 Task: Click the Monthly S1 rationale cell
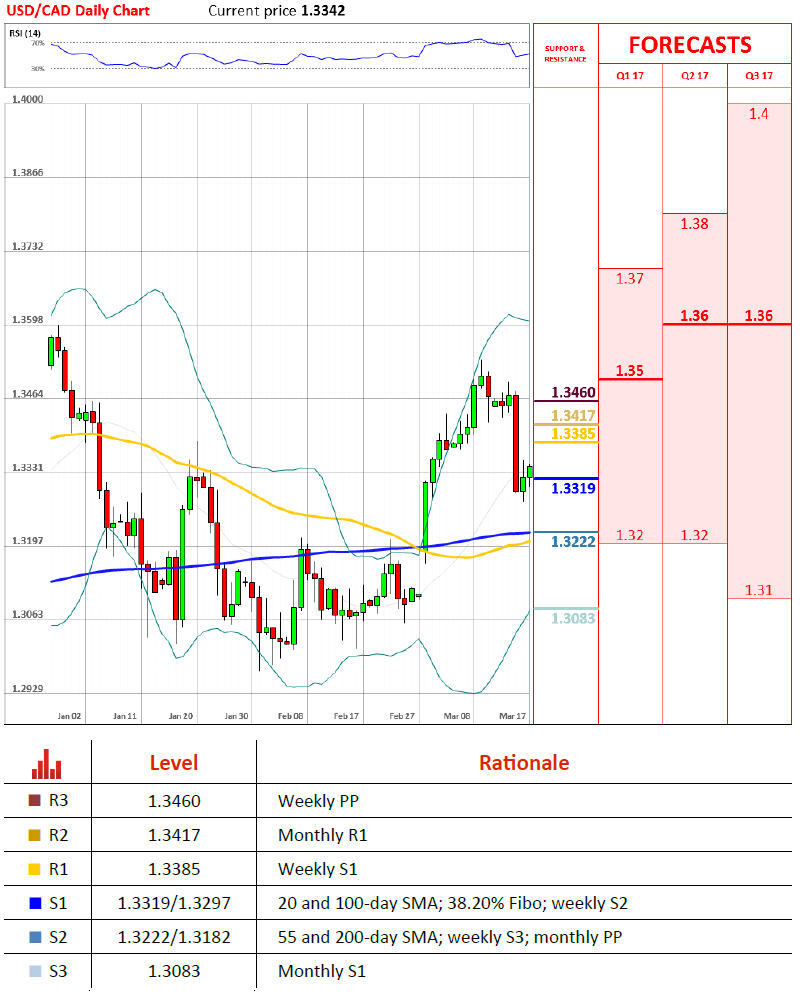pos(322,971)
